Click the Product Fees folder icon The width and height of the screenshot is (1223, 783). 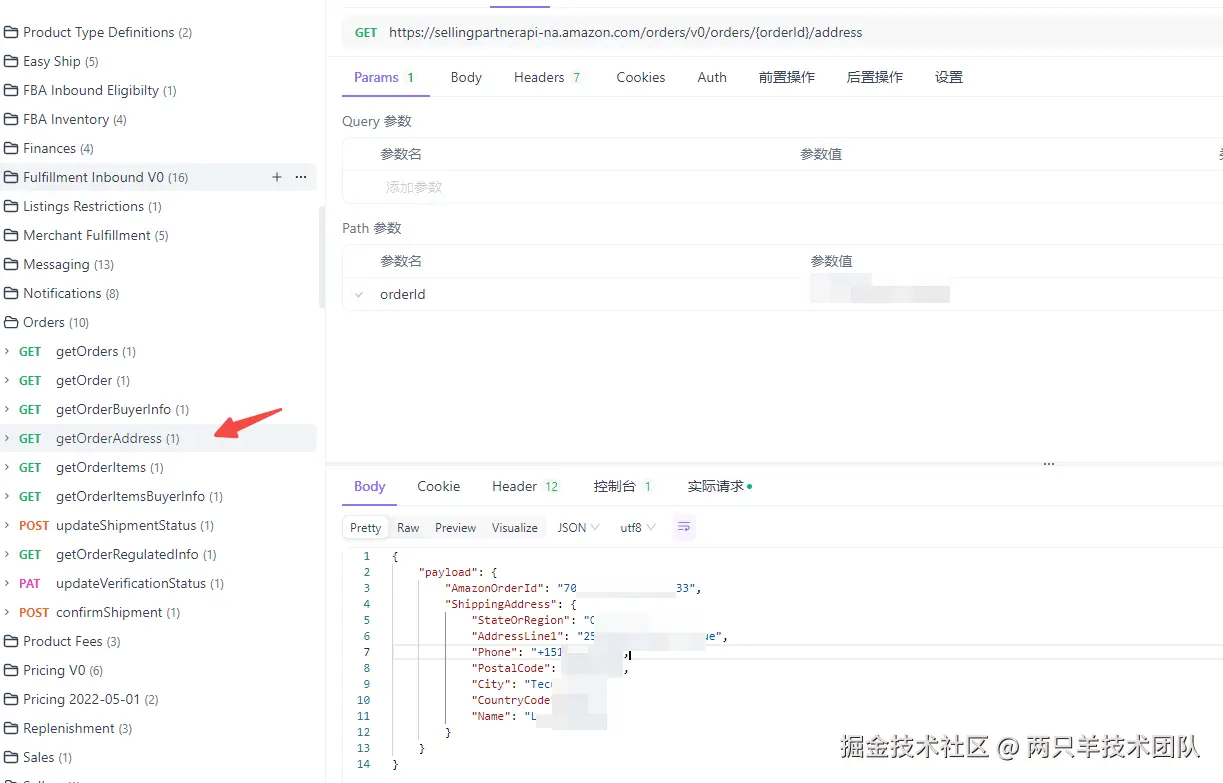[11, 641]
